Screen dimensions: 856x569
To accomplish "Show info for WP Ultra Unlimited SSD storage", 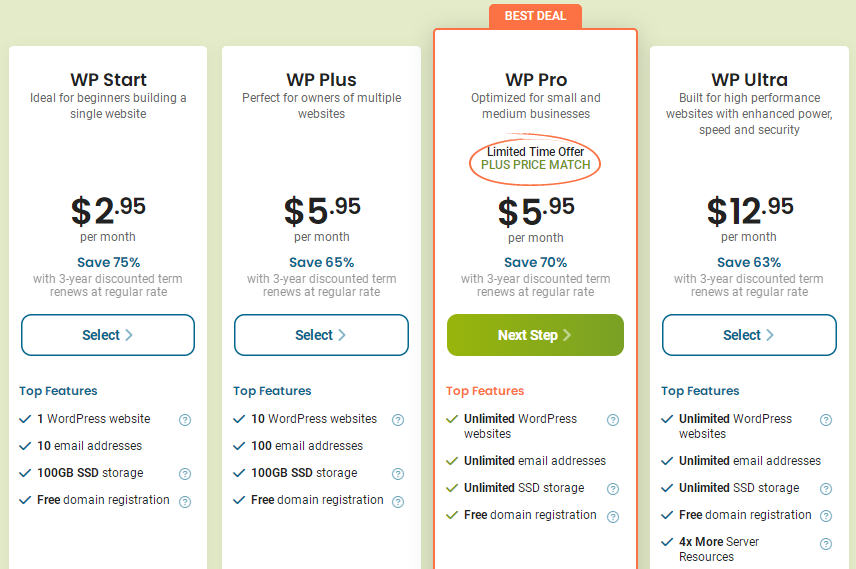I will [x=826, y=489].
